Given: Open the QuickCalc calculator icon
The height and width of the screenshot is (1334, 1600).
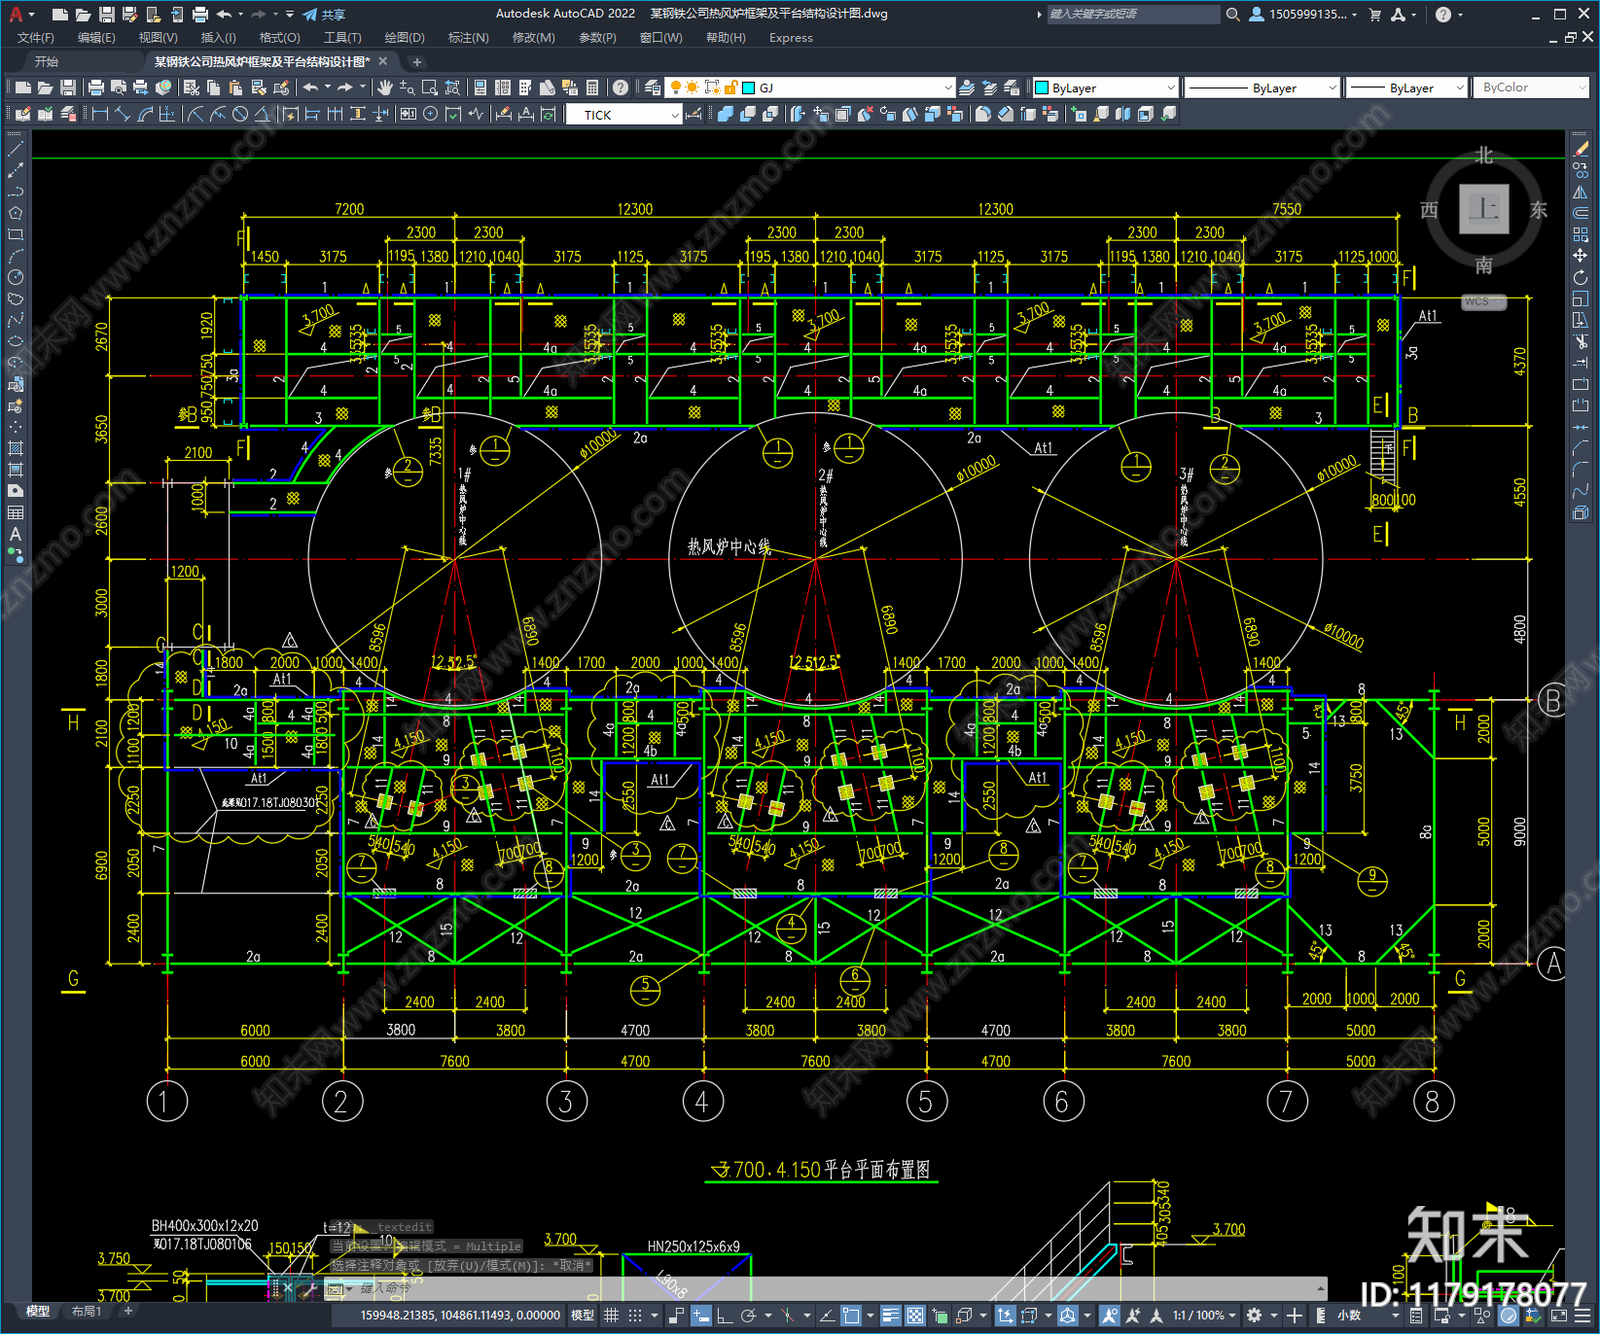Looking at the screenshot, I should click(x=592, y=88).
